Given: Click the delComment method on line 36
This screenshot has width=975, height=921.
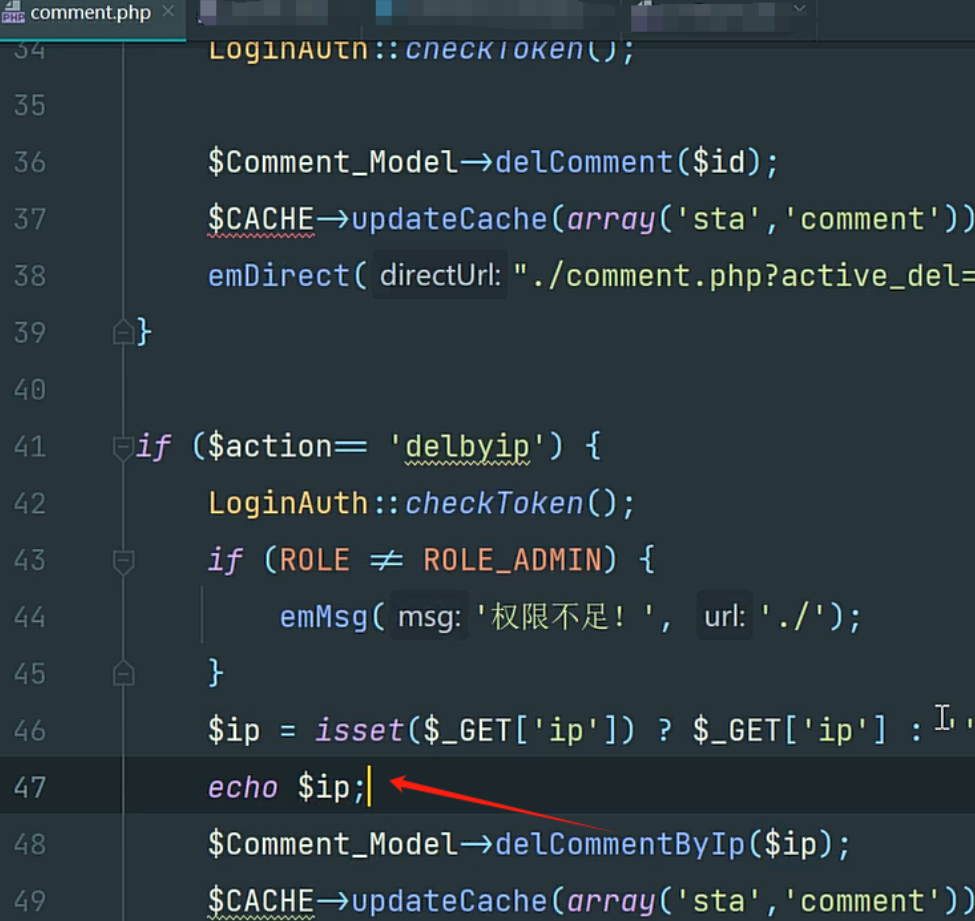Looking at the screenshot, I should [584, 162].
